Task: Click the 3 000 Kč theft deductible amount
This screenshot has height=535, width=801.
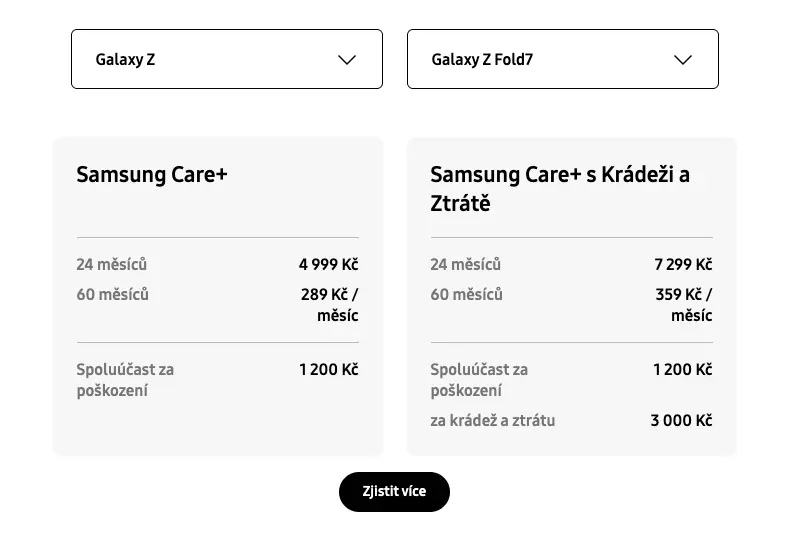Action: point(681,421)
